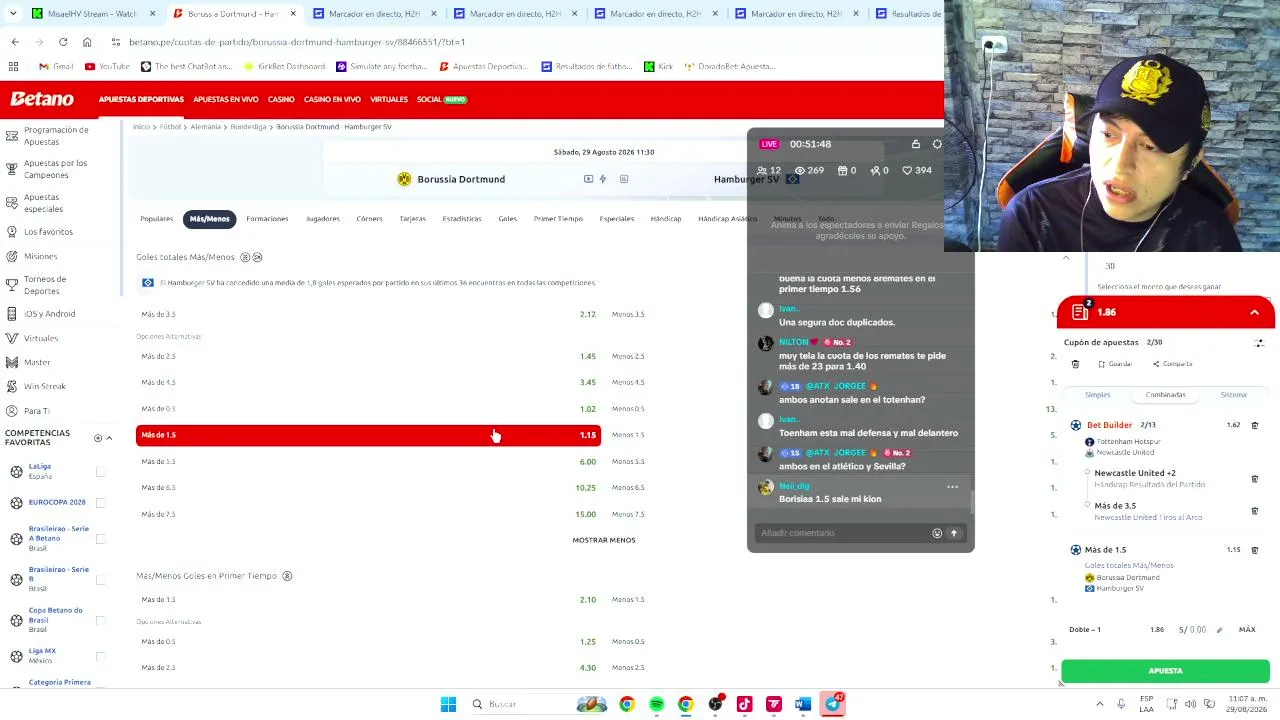Click the live stream play icon beside Borussia Dortmund

(x=588, y=179)
